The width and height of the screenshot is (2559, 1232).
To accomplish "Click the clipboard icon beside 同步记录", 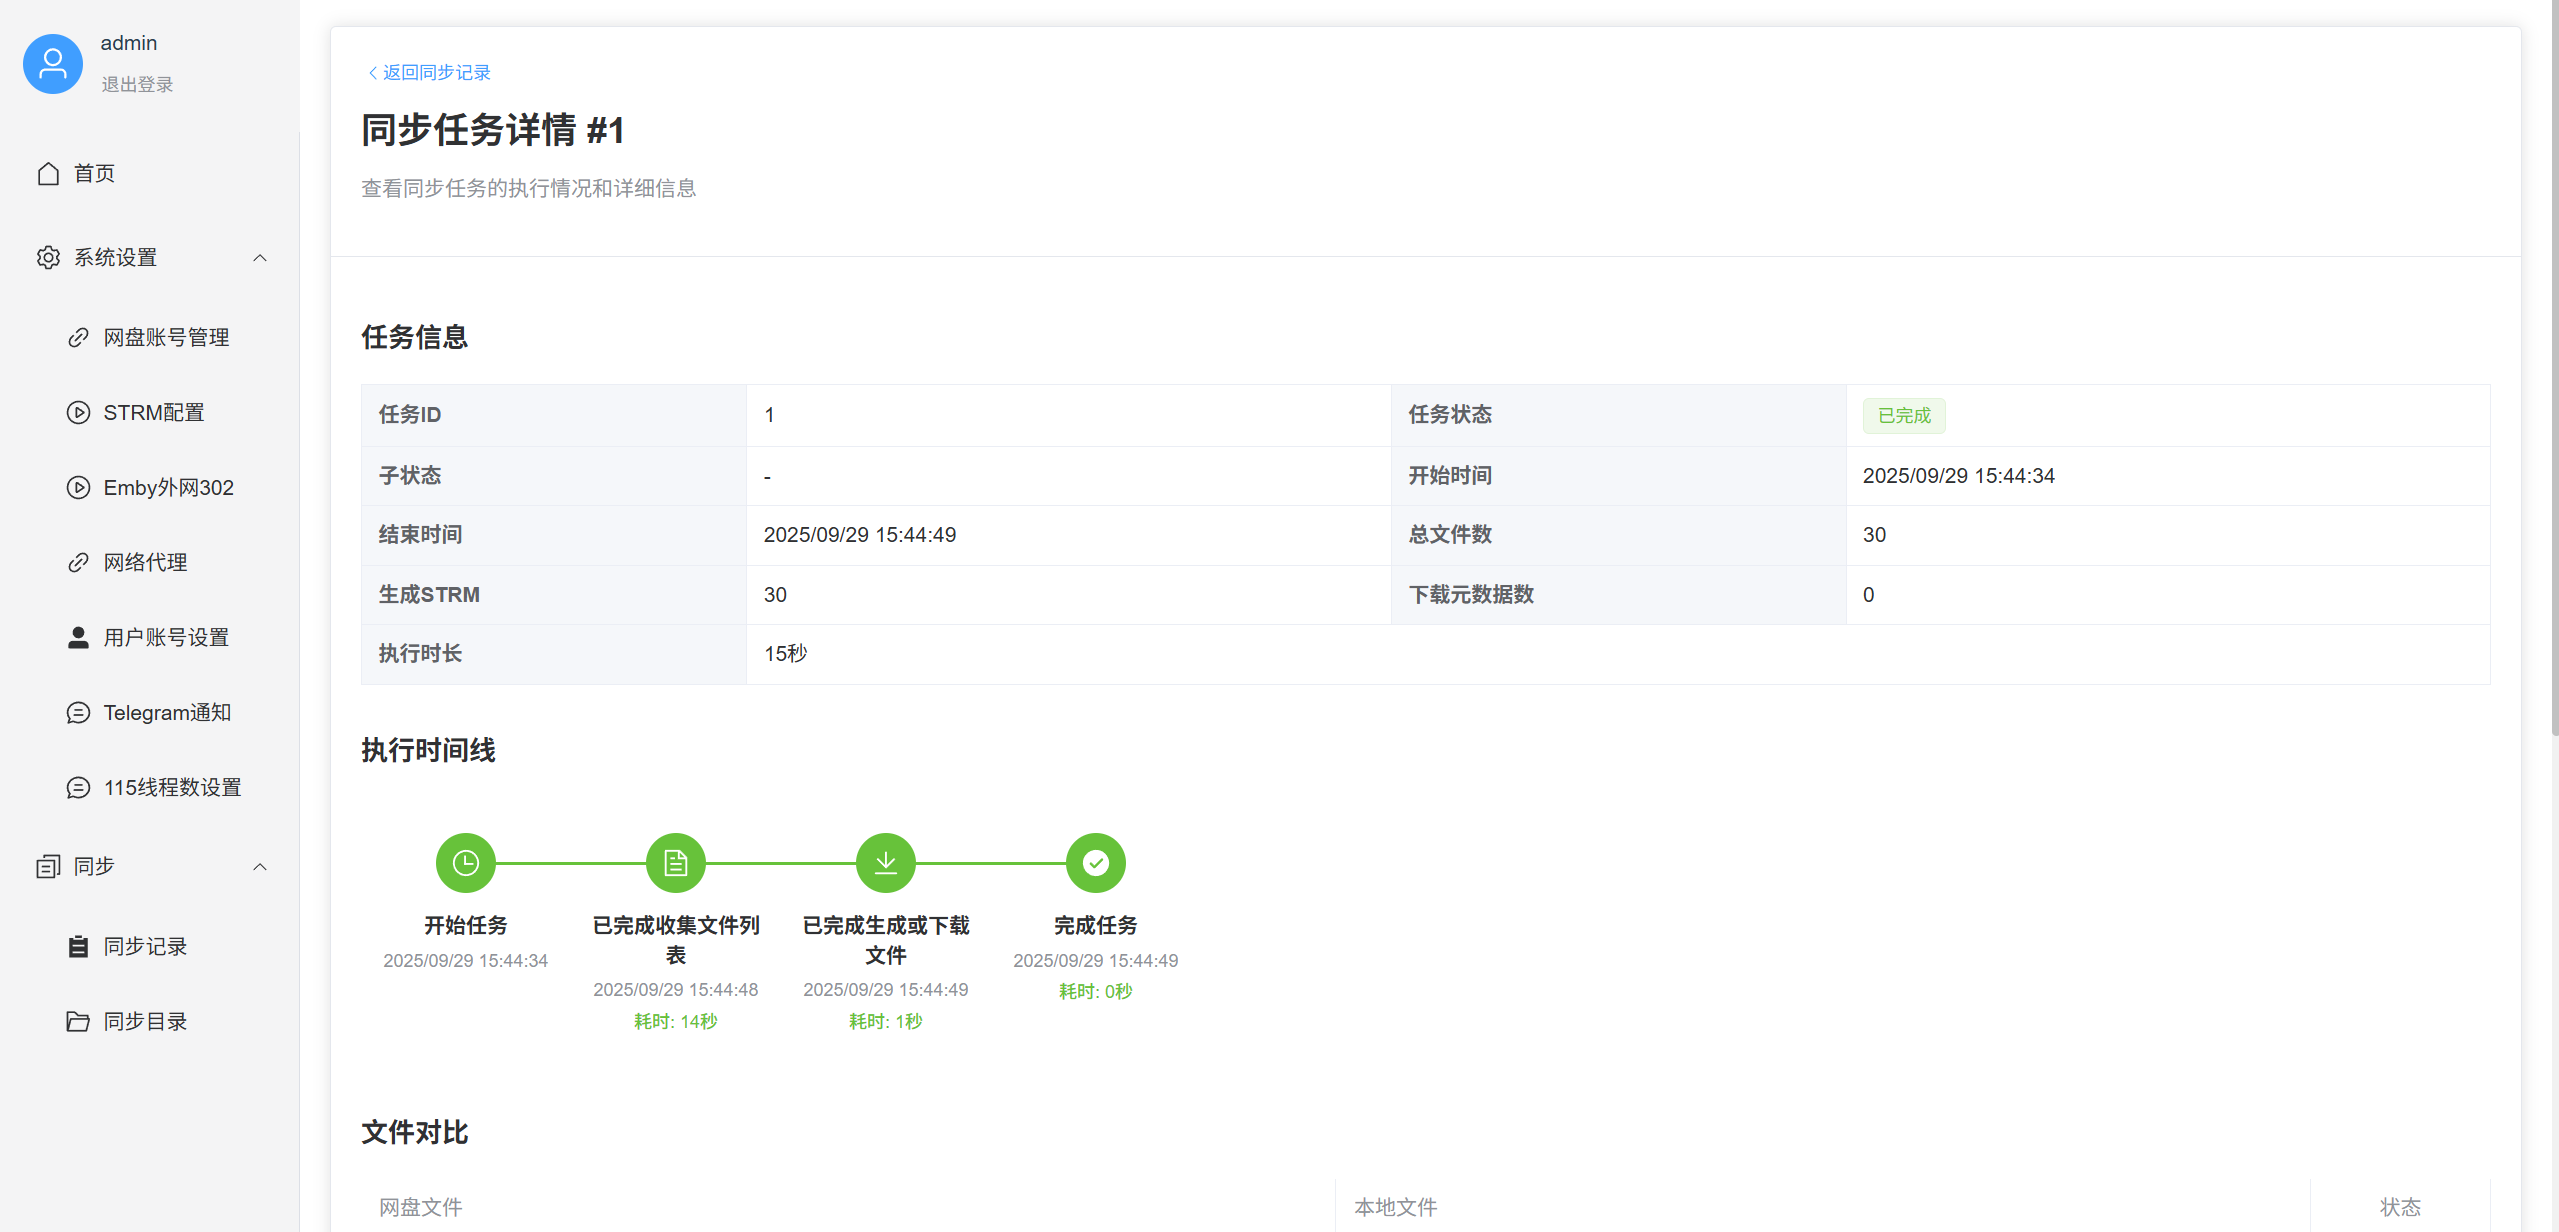I will coord(78,947).
